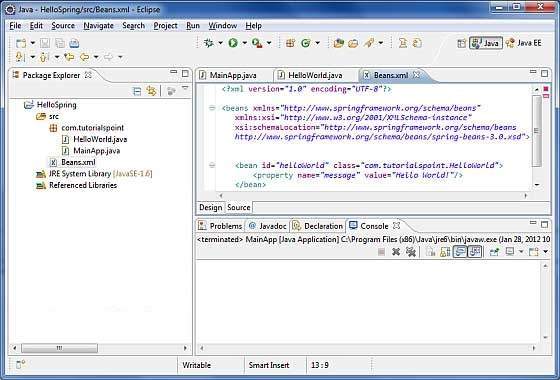The height and width of the screenshot is (380, 560).
Task: Open the New file dropdown arrow
Action: pos(32,43)
